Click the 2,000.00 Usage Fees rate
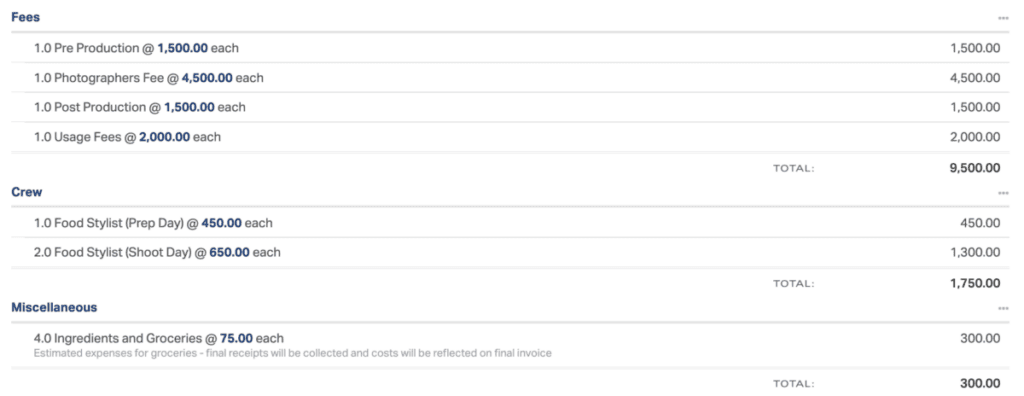This screenshot has height=396, width=1024. (x=165, y=137)
